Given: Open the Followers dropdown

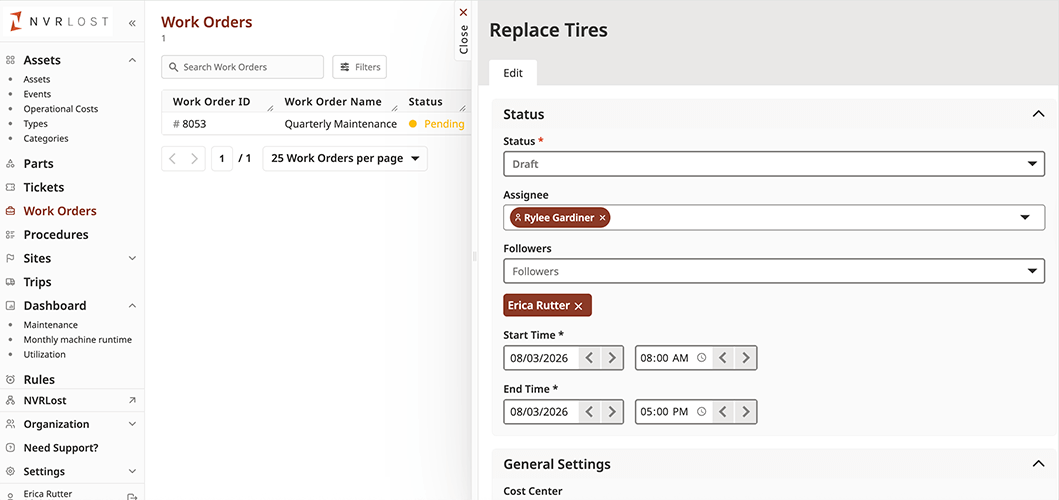Looking at the screenshot, I should (773, 271).
